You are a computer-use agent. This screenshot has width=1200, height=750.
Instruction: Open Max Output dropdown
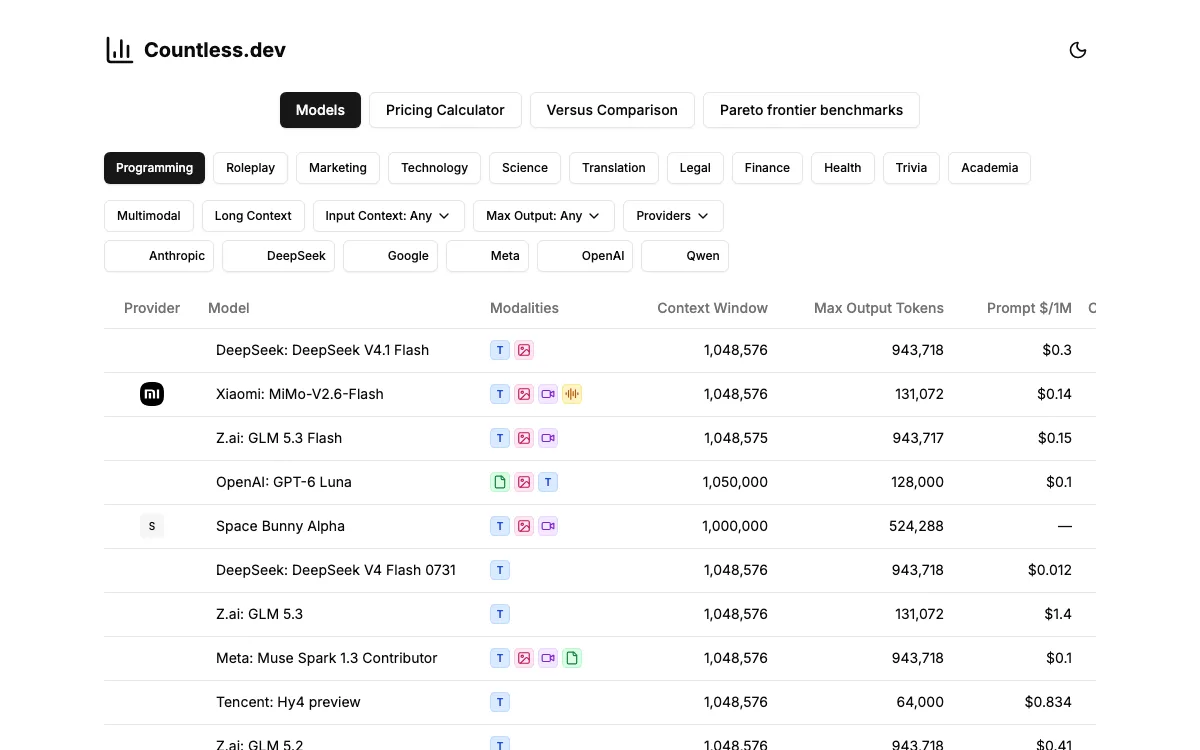pyautogui.click(x=544, y=216)
